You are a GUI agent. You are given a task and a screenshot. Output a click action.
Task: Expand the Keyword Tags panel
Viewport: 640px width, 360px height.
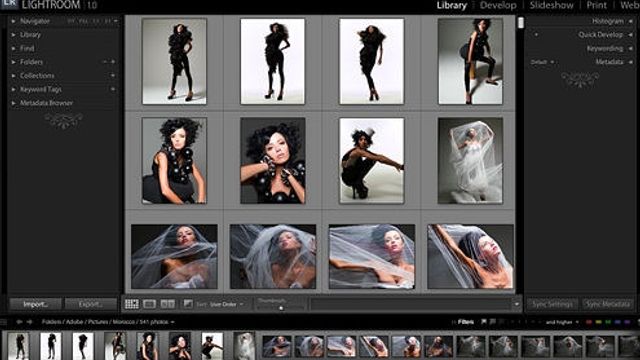(x=13, y=89)
